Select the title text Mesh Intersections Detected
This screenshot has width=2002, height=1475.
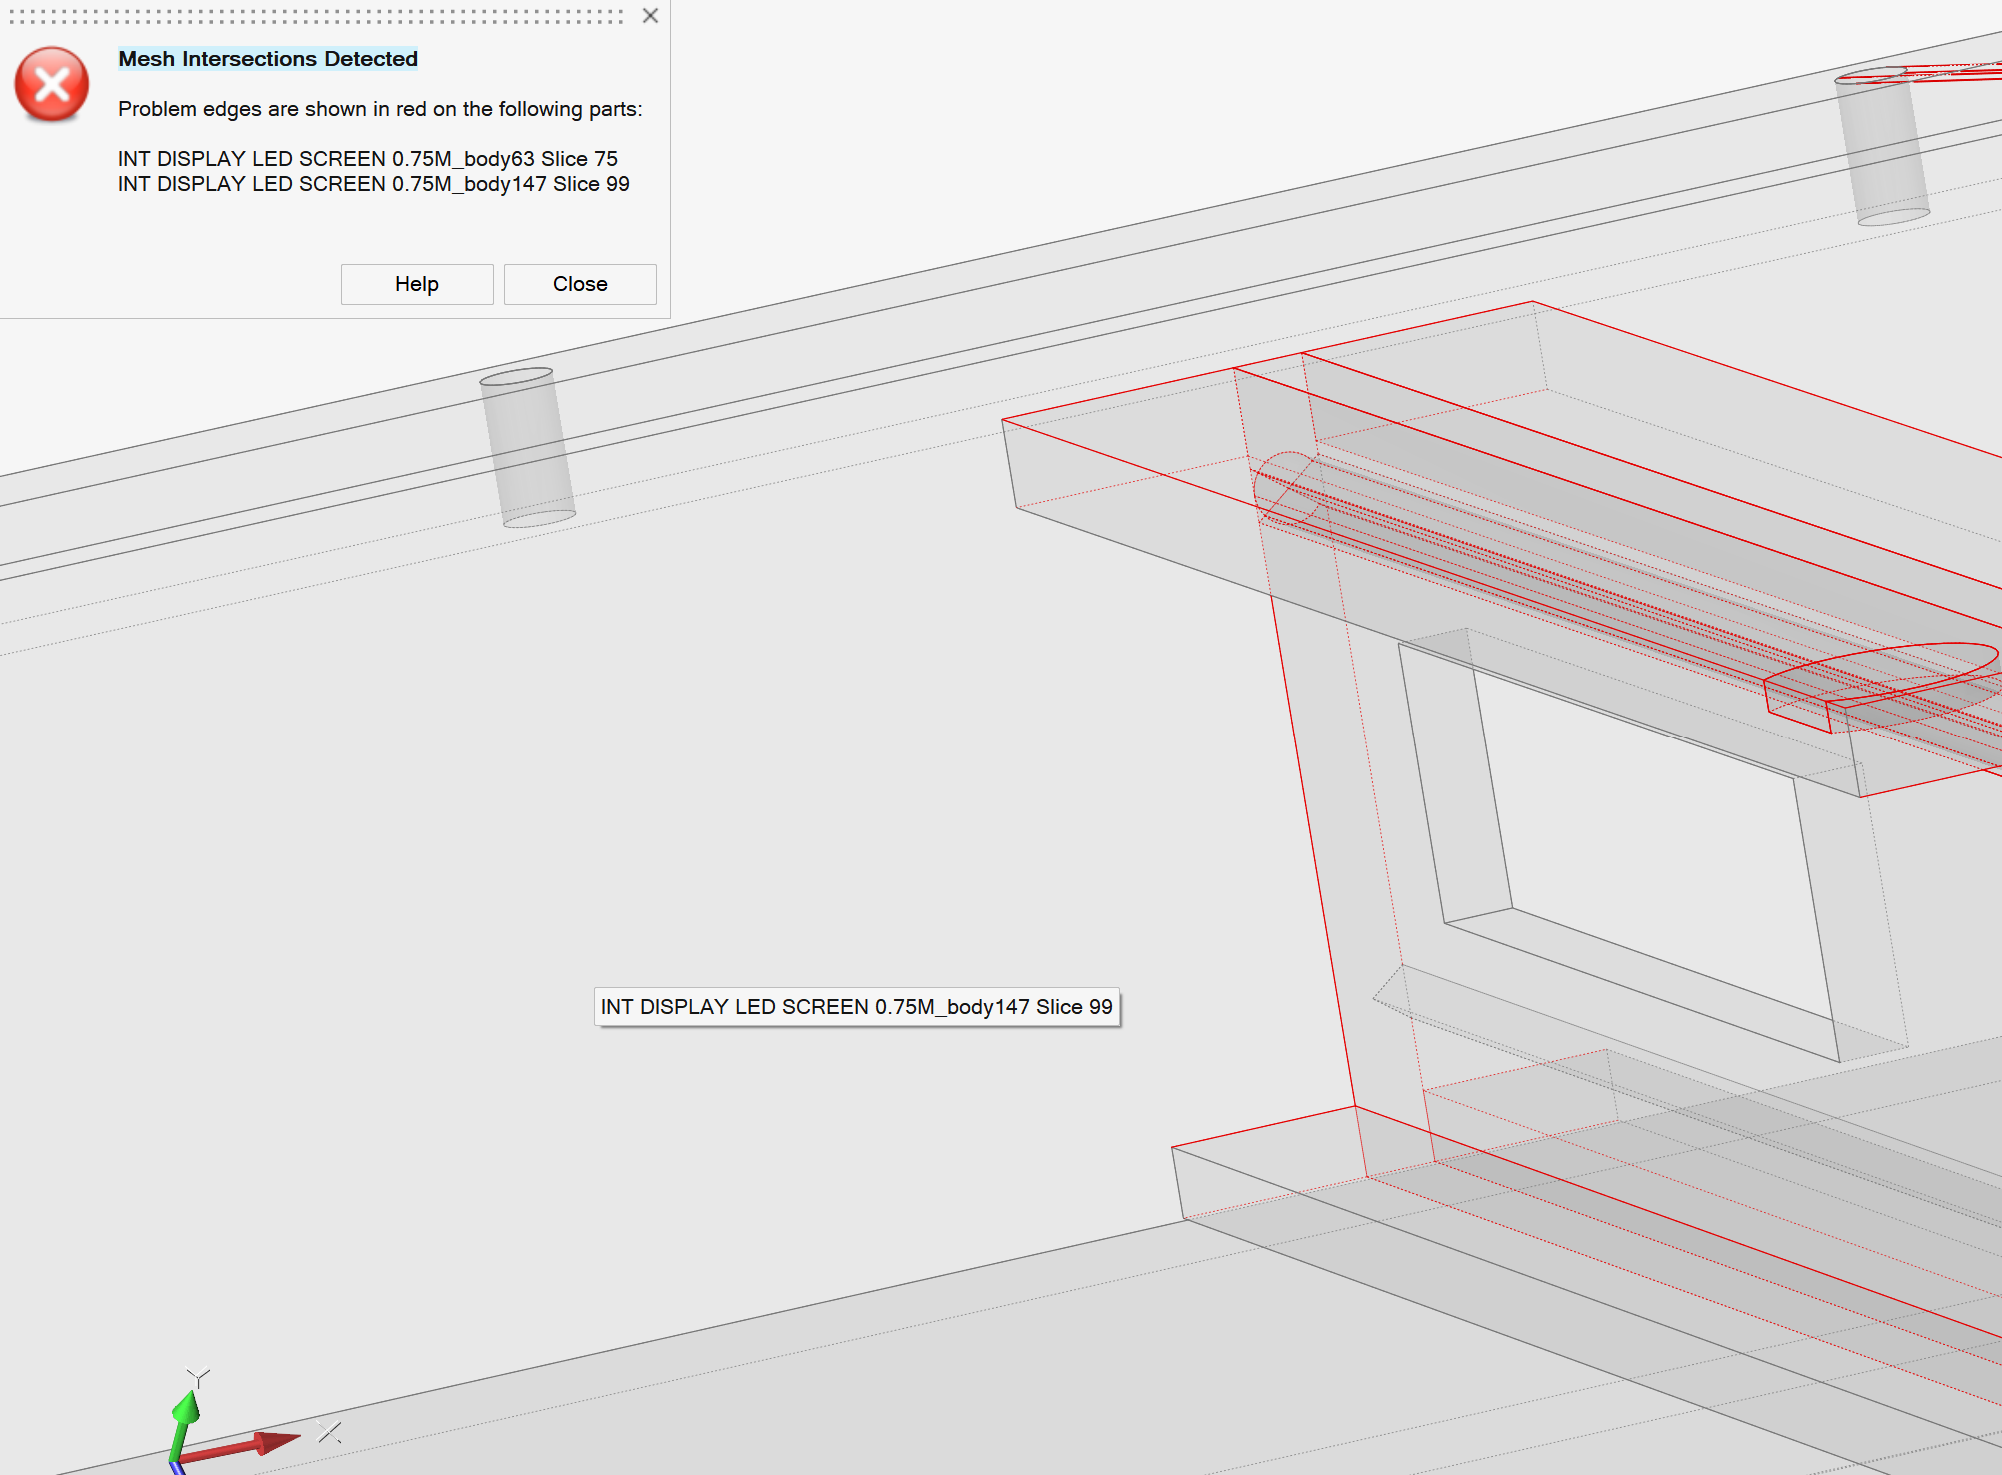[x=267, y=59]
